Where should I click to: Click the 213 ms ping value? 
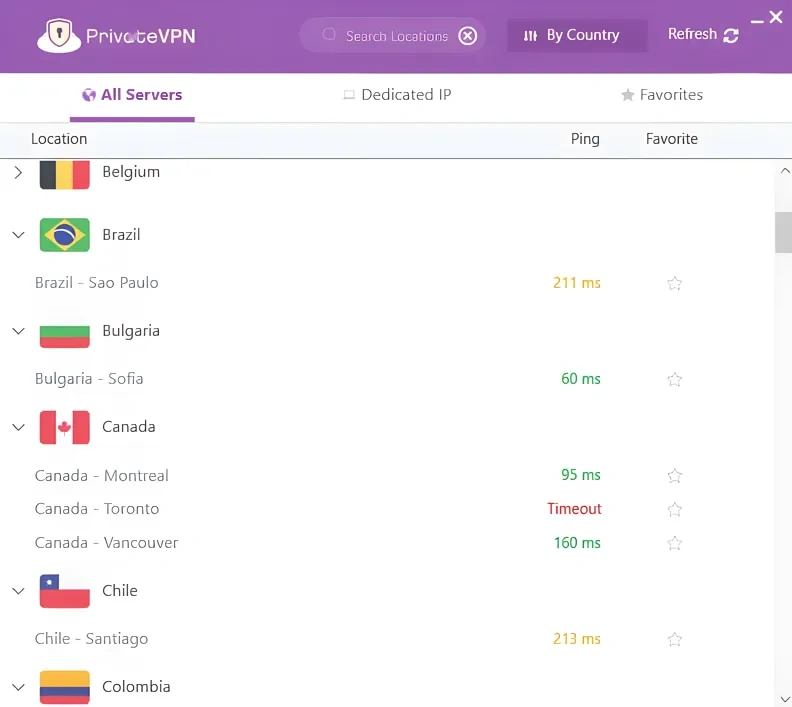tap(576, 639)
